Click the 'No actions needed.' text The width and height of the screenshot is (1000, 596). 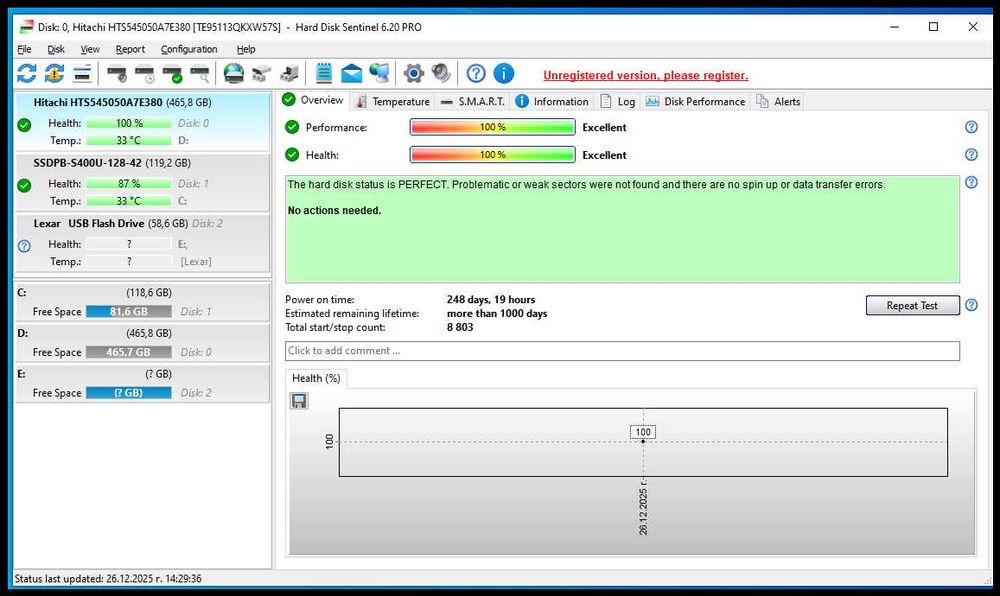pyautogui.click(x=334, y=210)
